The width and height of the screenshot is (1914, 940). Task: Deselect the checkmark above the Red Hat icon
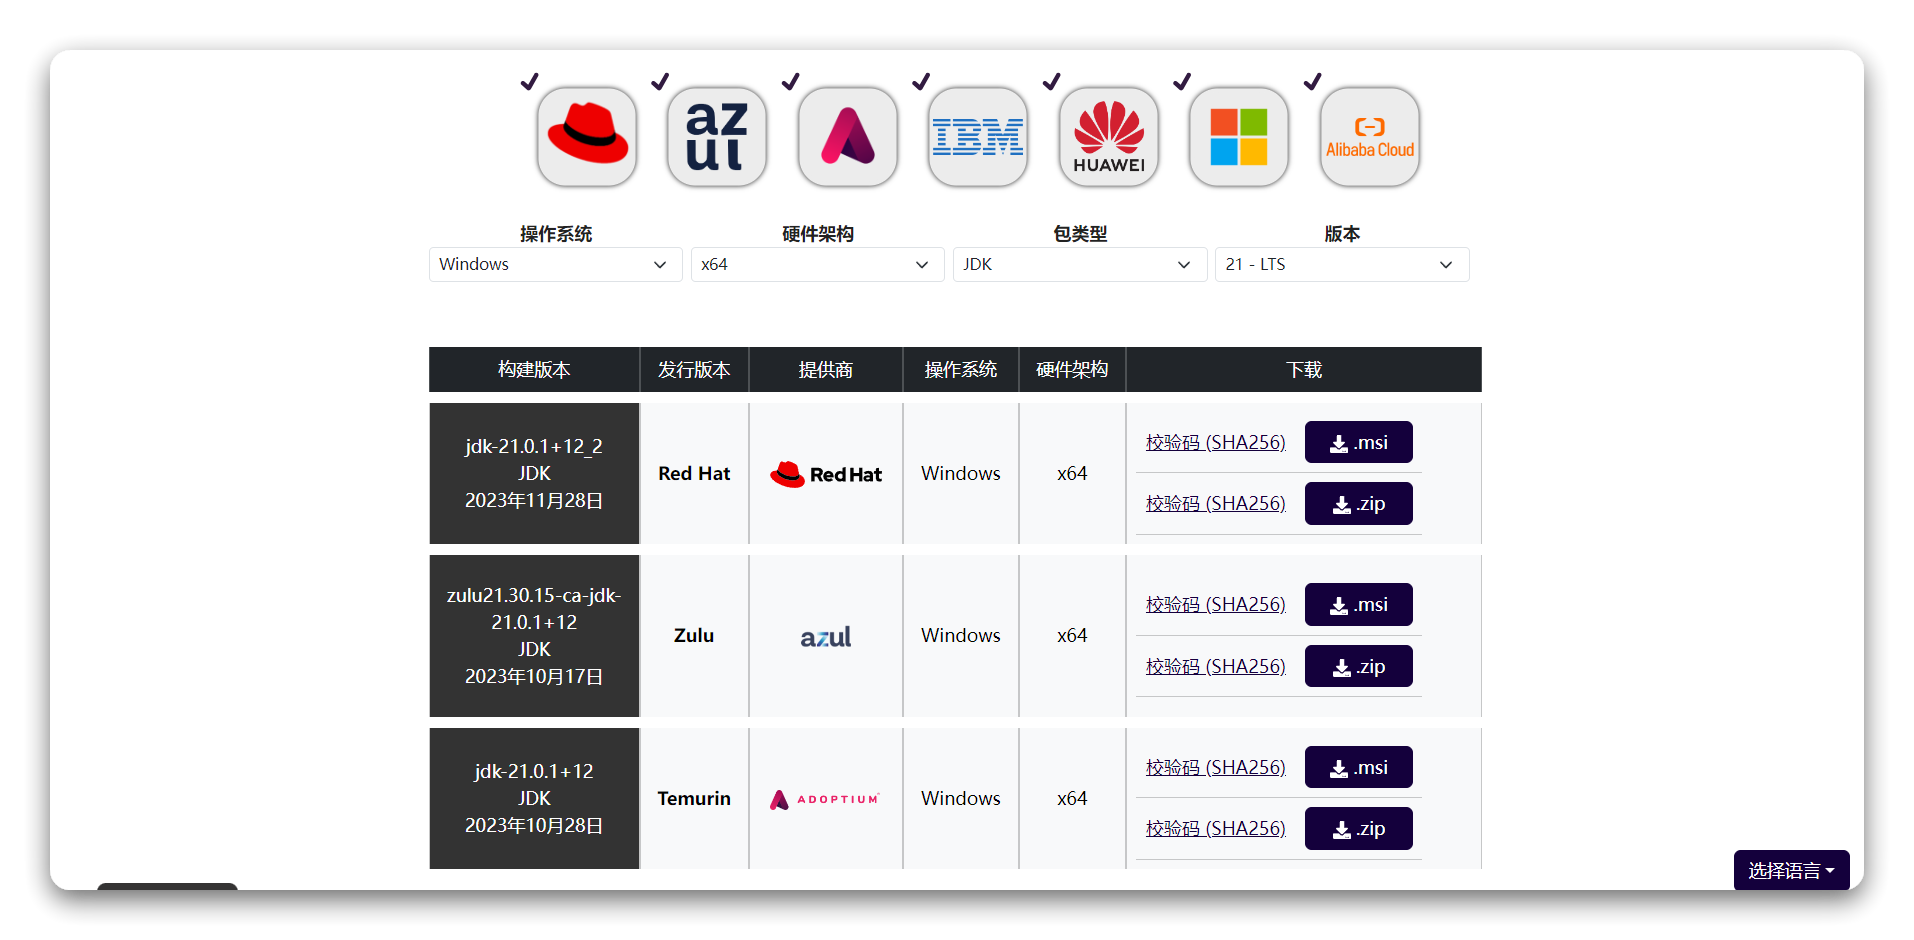tap(529, 81)
